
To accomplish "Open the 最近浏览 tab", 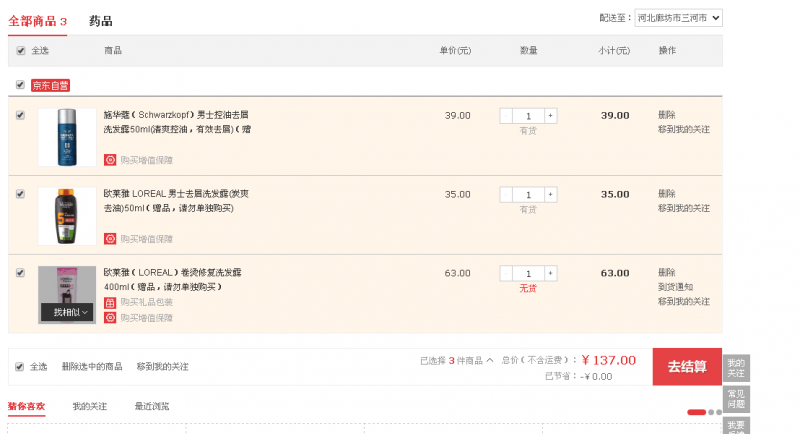I will [x=152, y=406].
